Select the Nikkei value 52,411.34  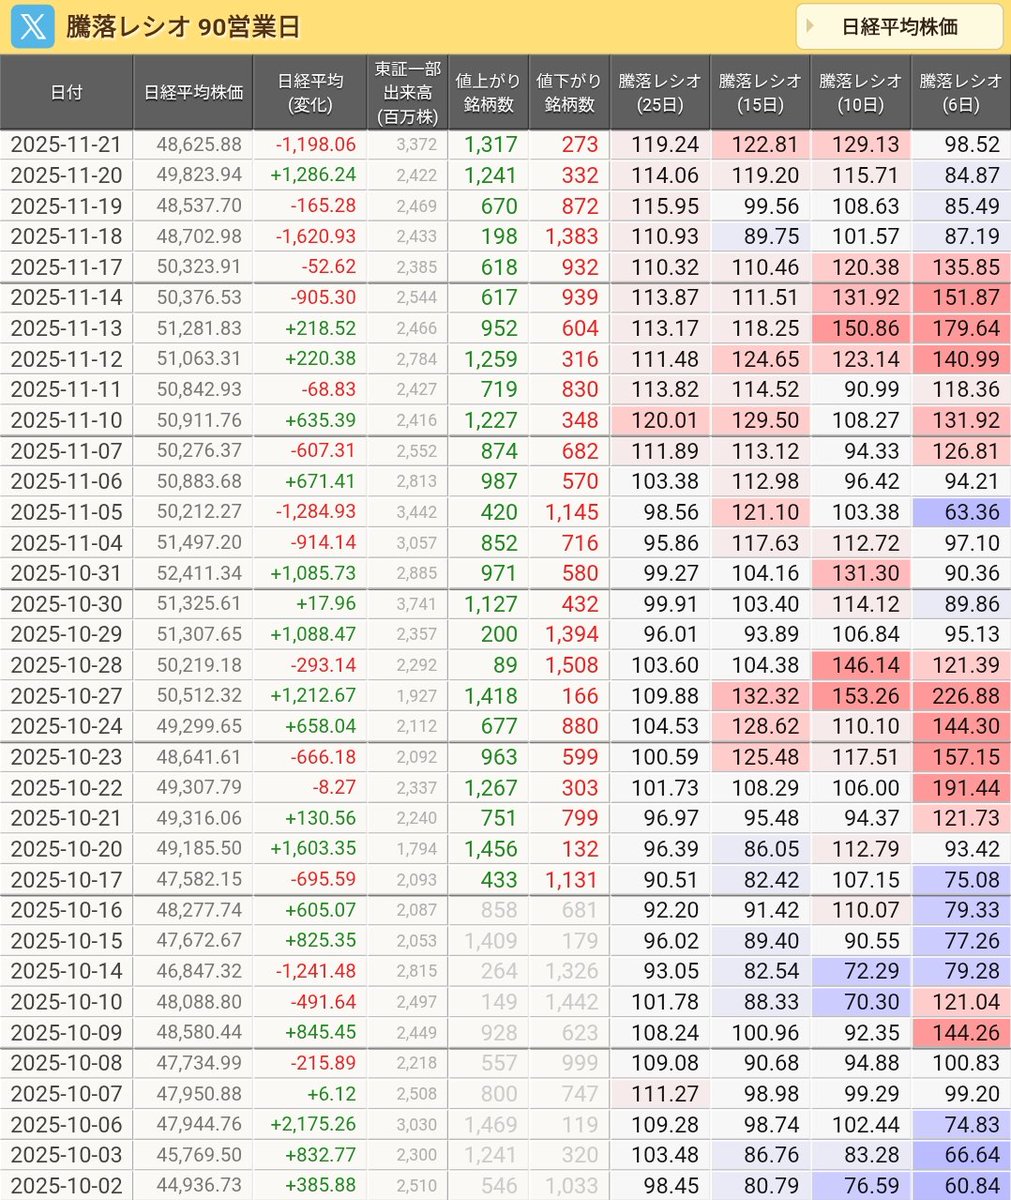(x=199, y=573)
